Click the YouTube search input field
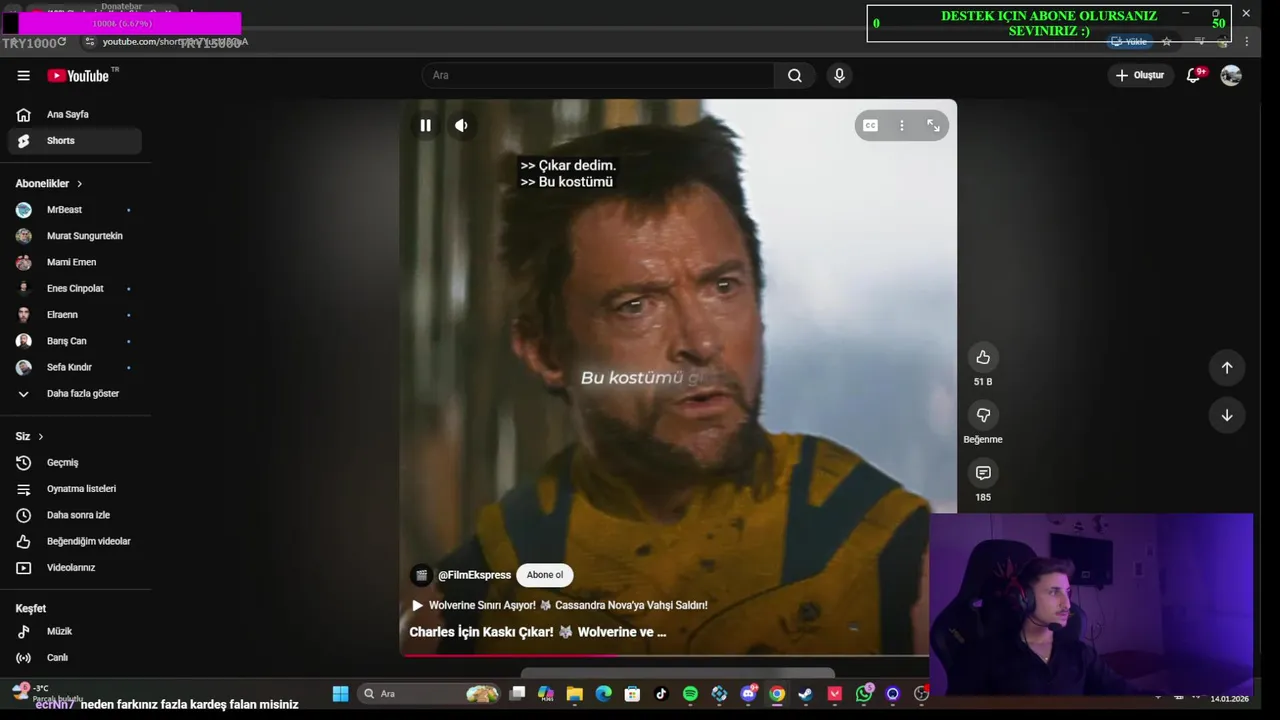This screenshot has height=720, width=1280. pyautogui.click(x=598, y=75)
